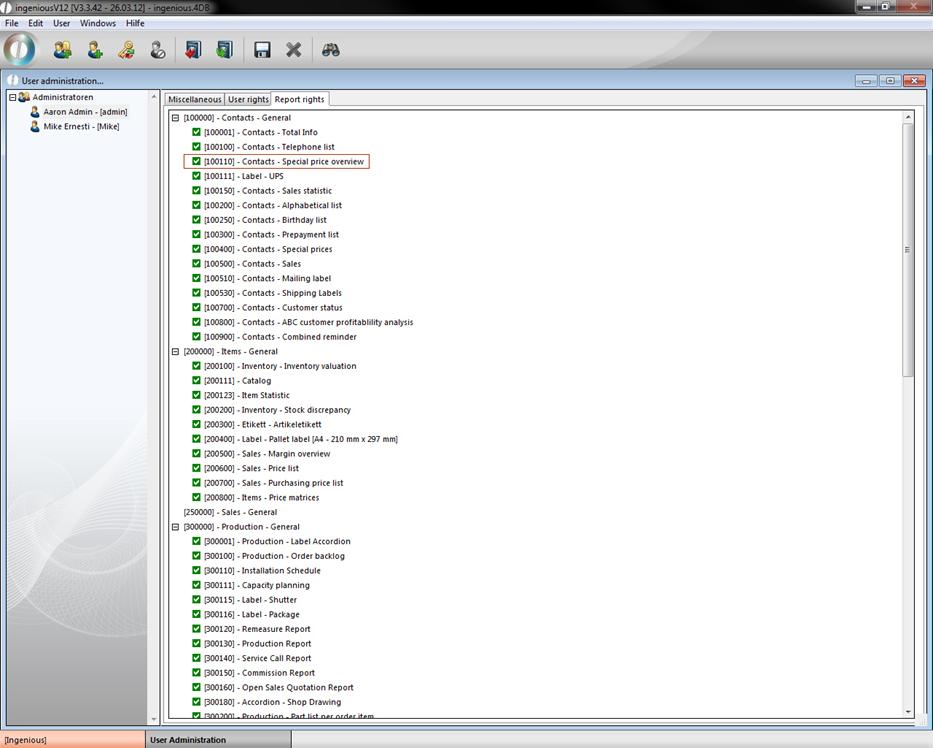Open the Windows menu

(x=98, y=23)
